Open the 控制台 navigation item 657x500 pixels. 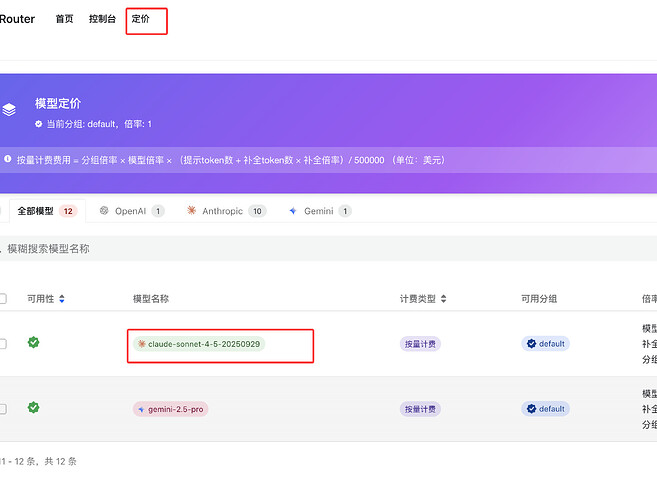(x=102, y=19)
